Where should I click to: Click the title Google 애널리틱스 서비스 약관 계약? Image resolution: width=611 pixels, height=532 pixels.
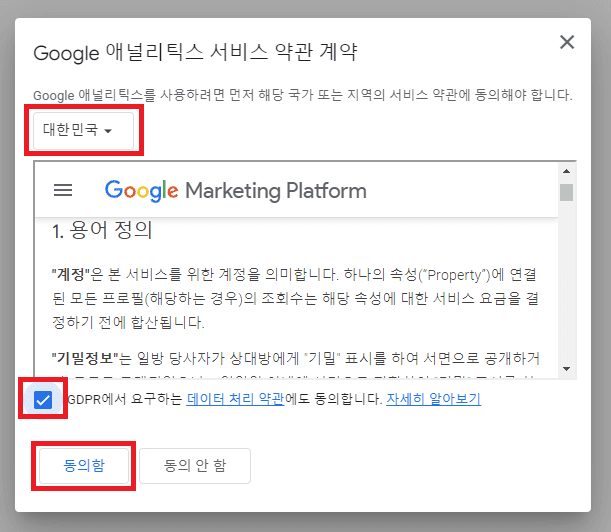click(195, 53)
